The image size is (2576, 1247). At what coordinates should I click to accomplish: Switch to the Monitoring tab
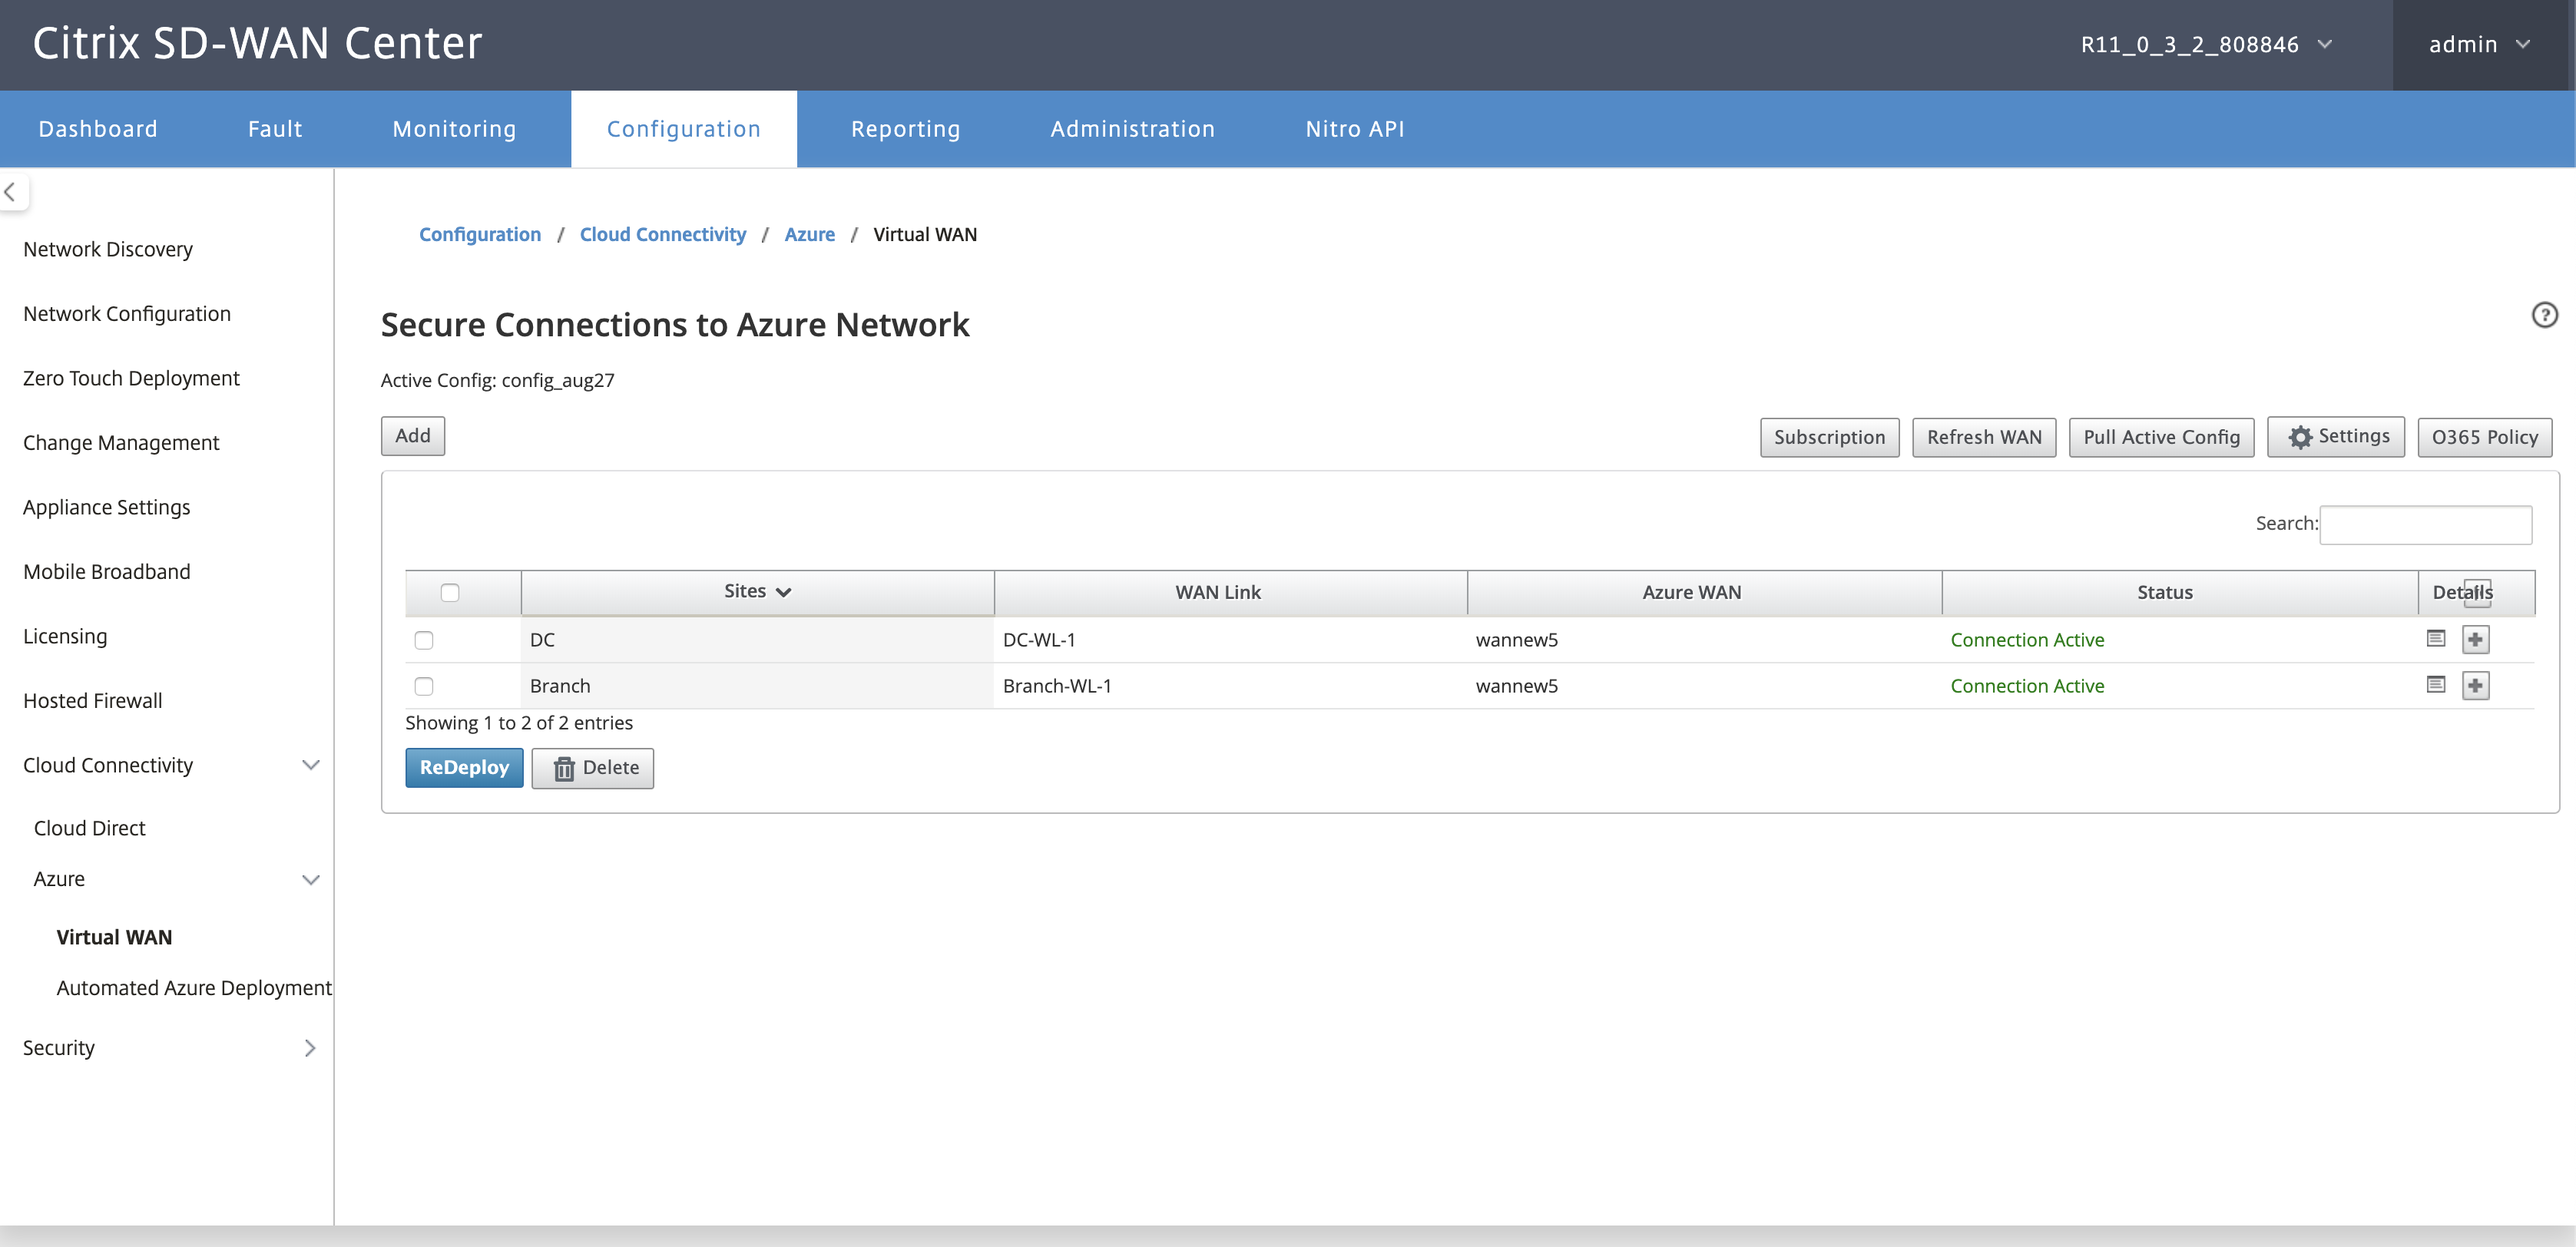(x=454, y=129)
